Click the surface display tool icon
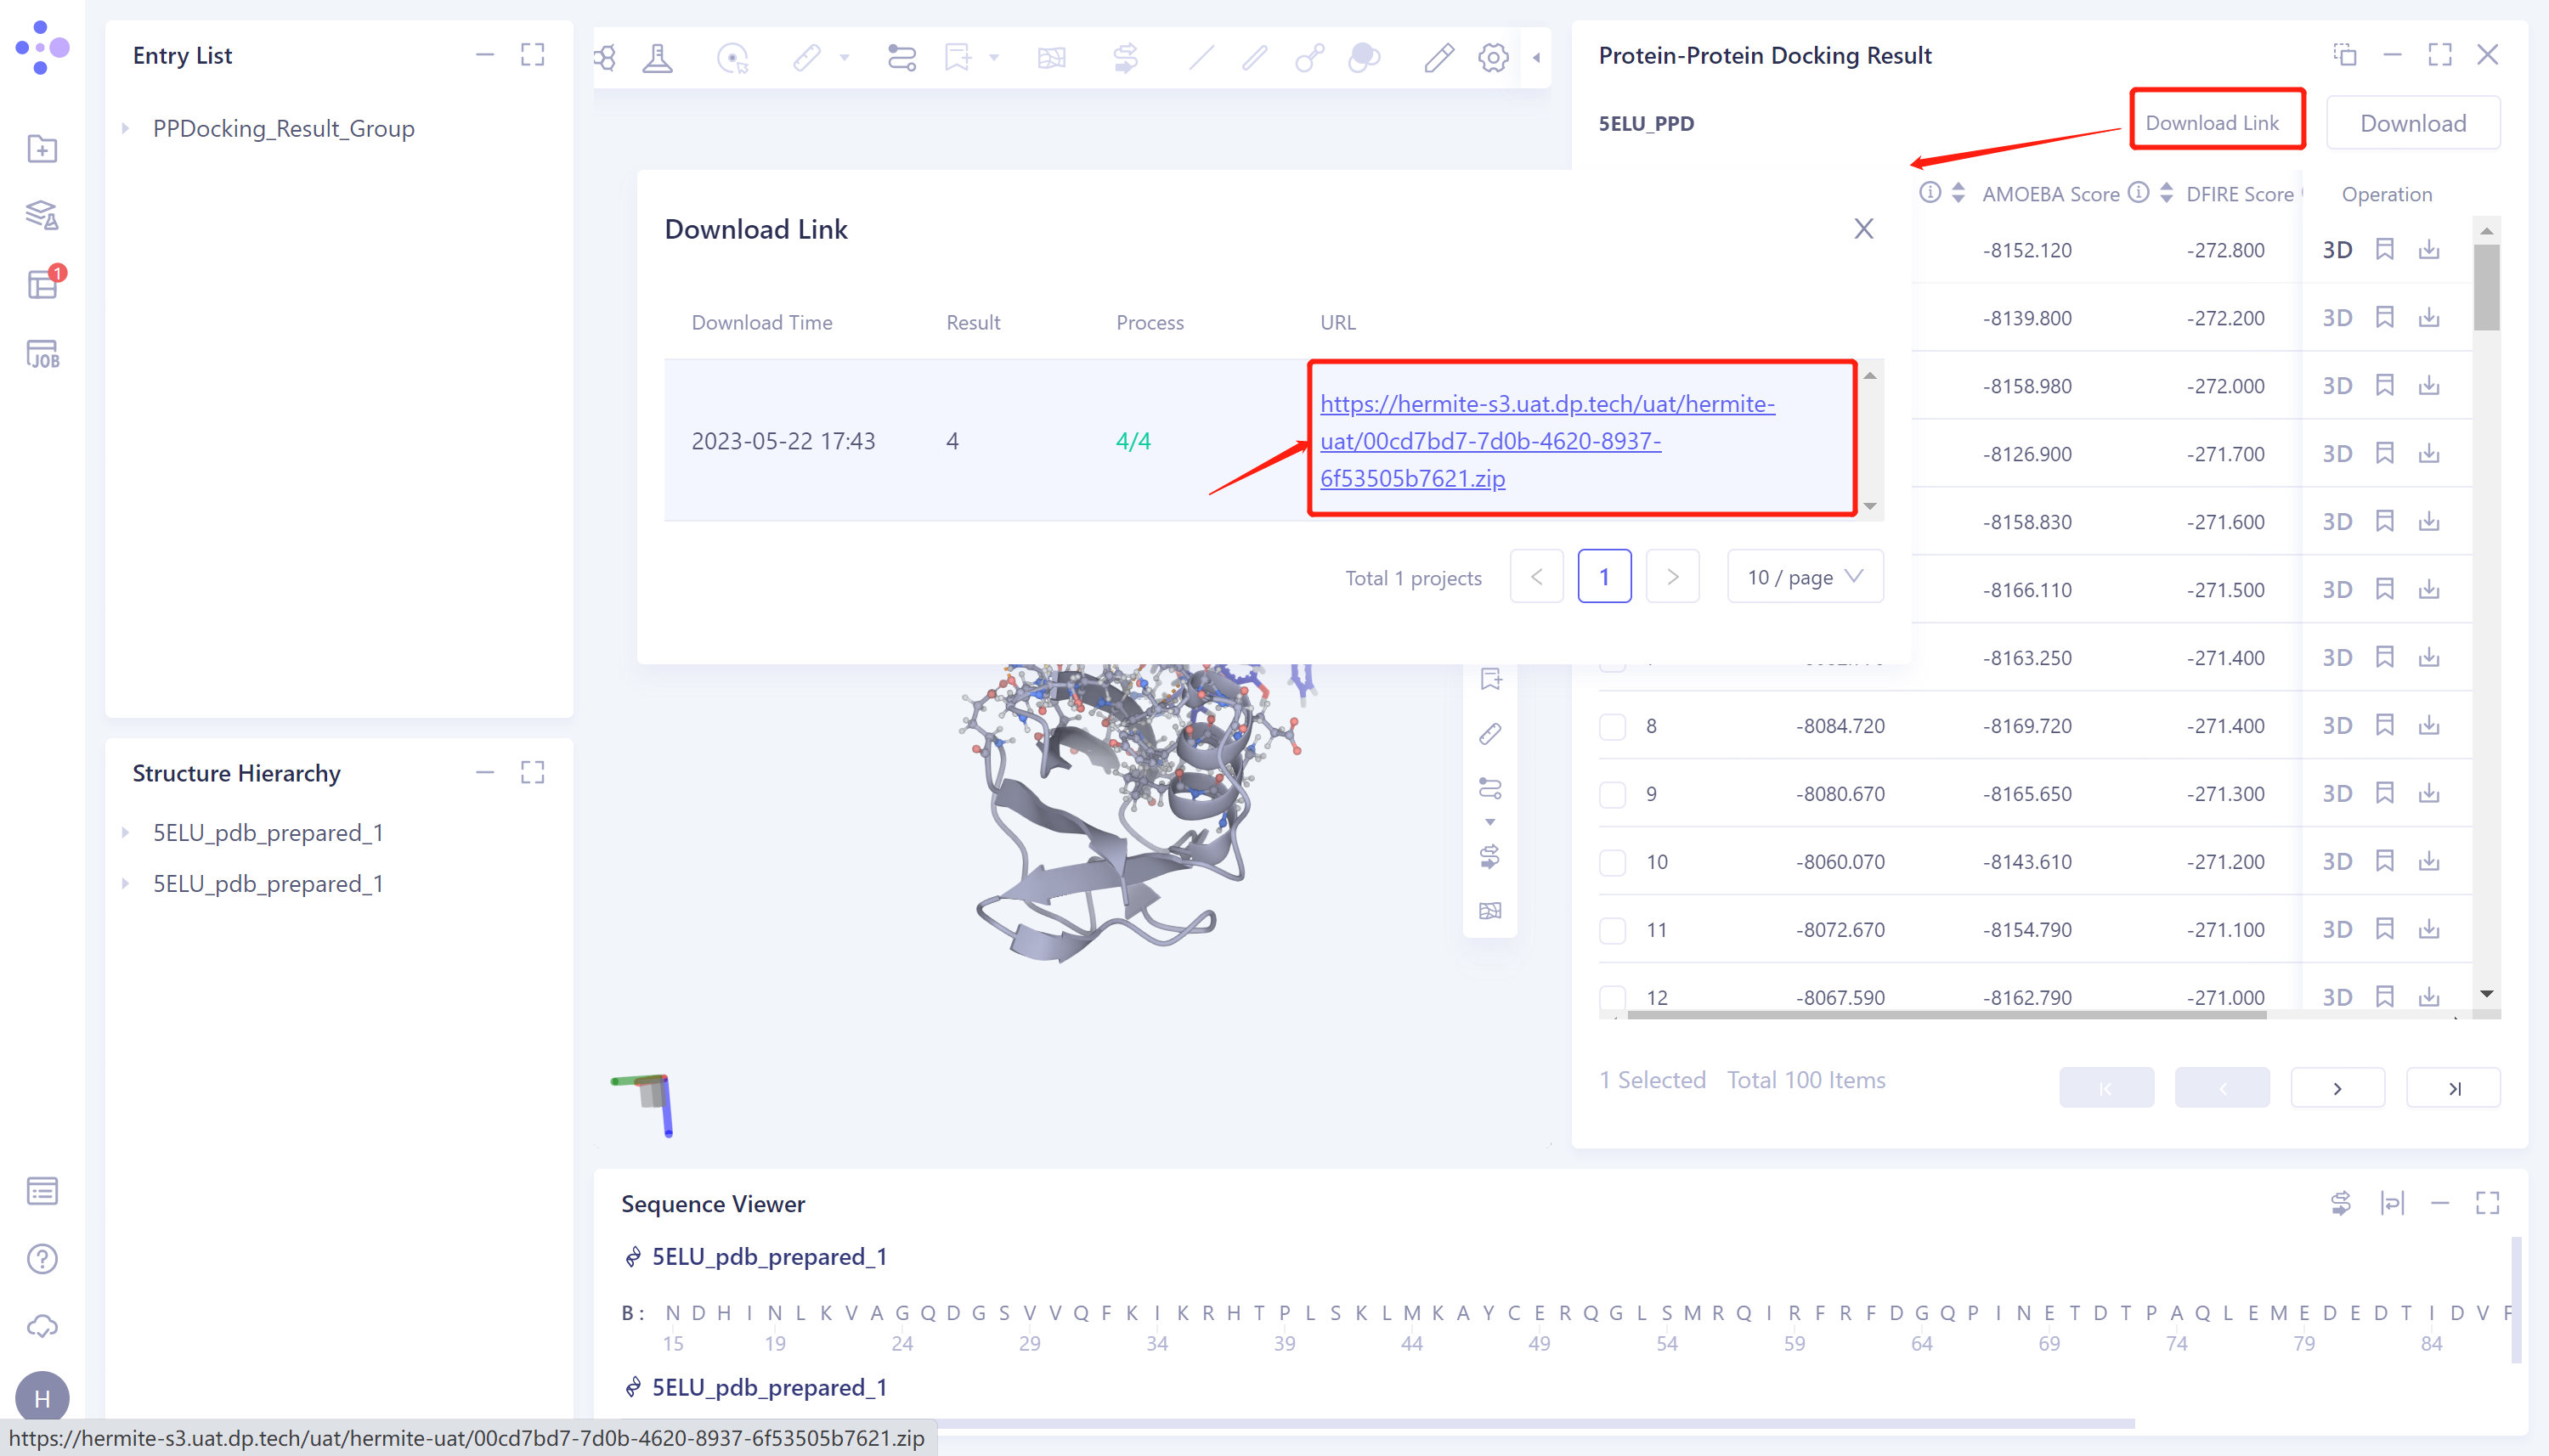2549x1456 pixels. (x=1363, y=57)
